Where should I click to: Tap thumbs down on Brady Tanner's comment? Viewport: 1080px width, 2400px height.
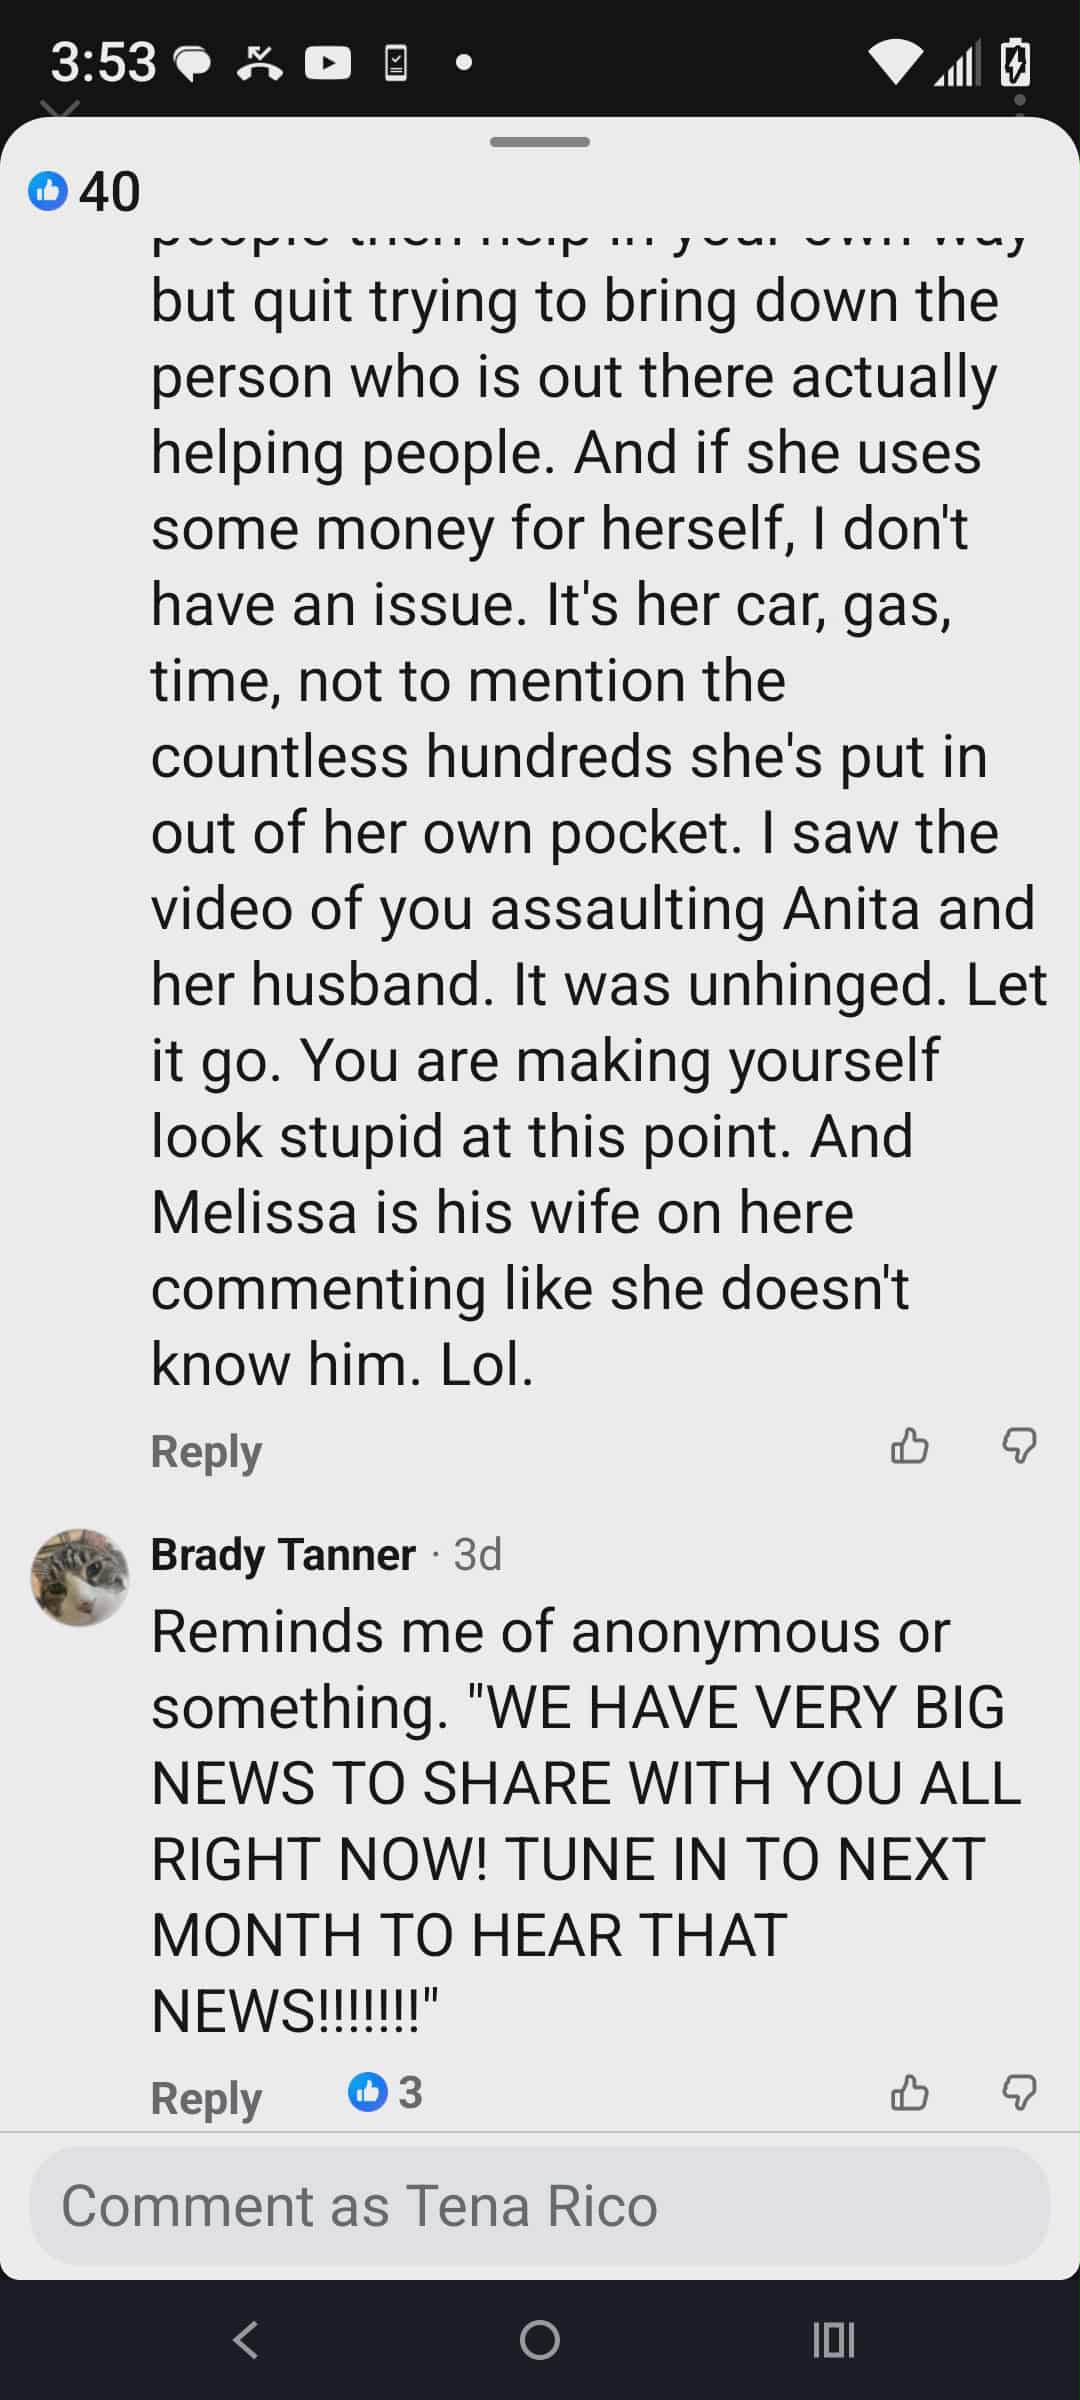coord(1019,2093)
